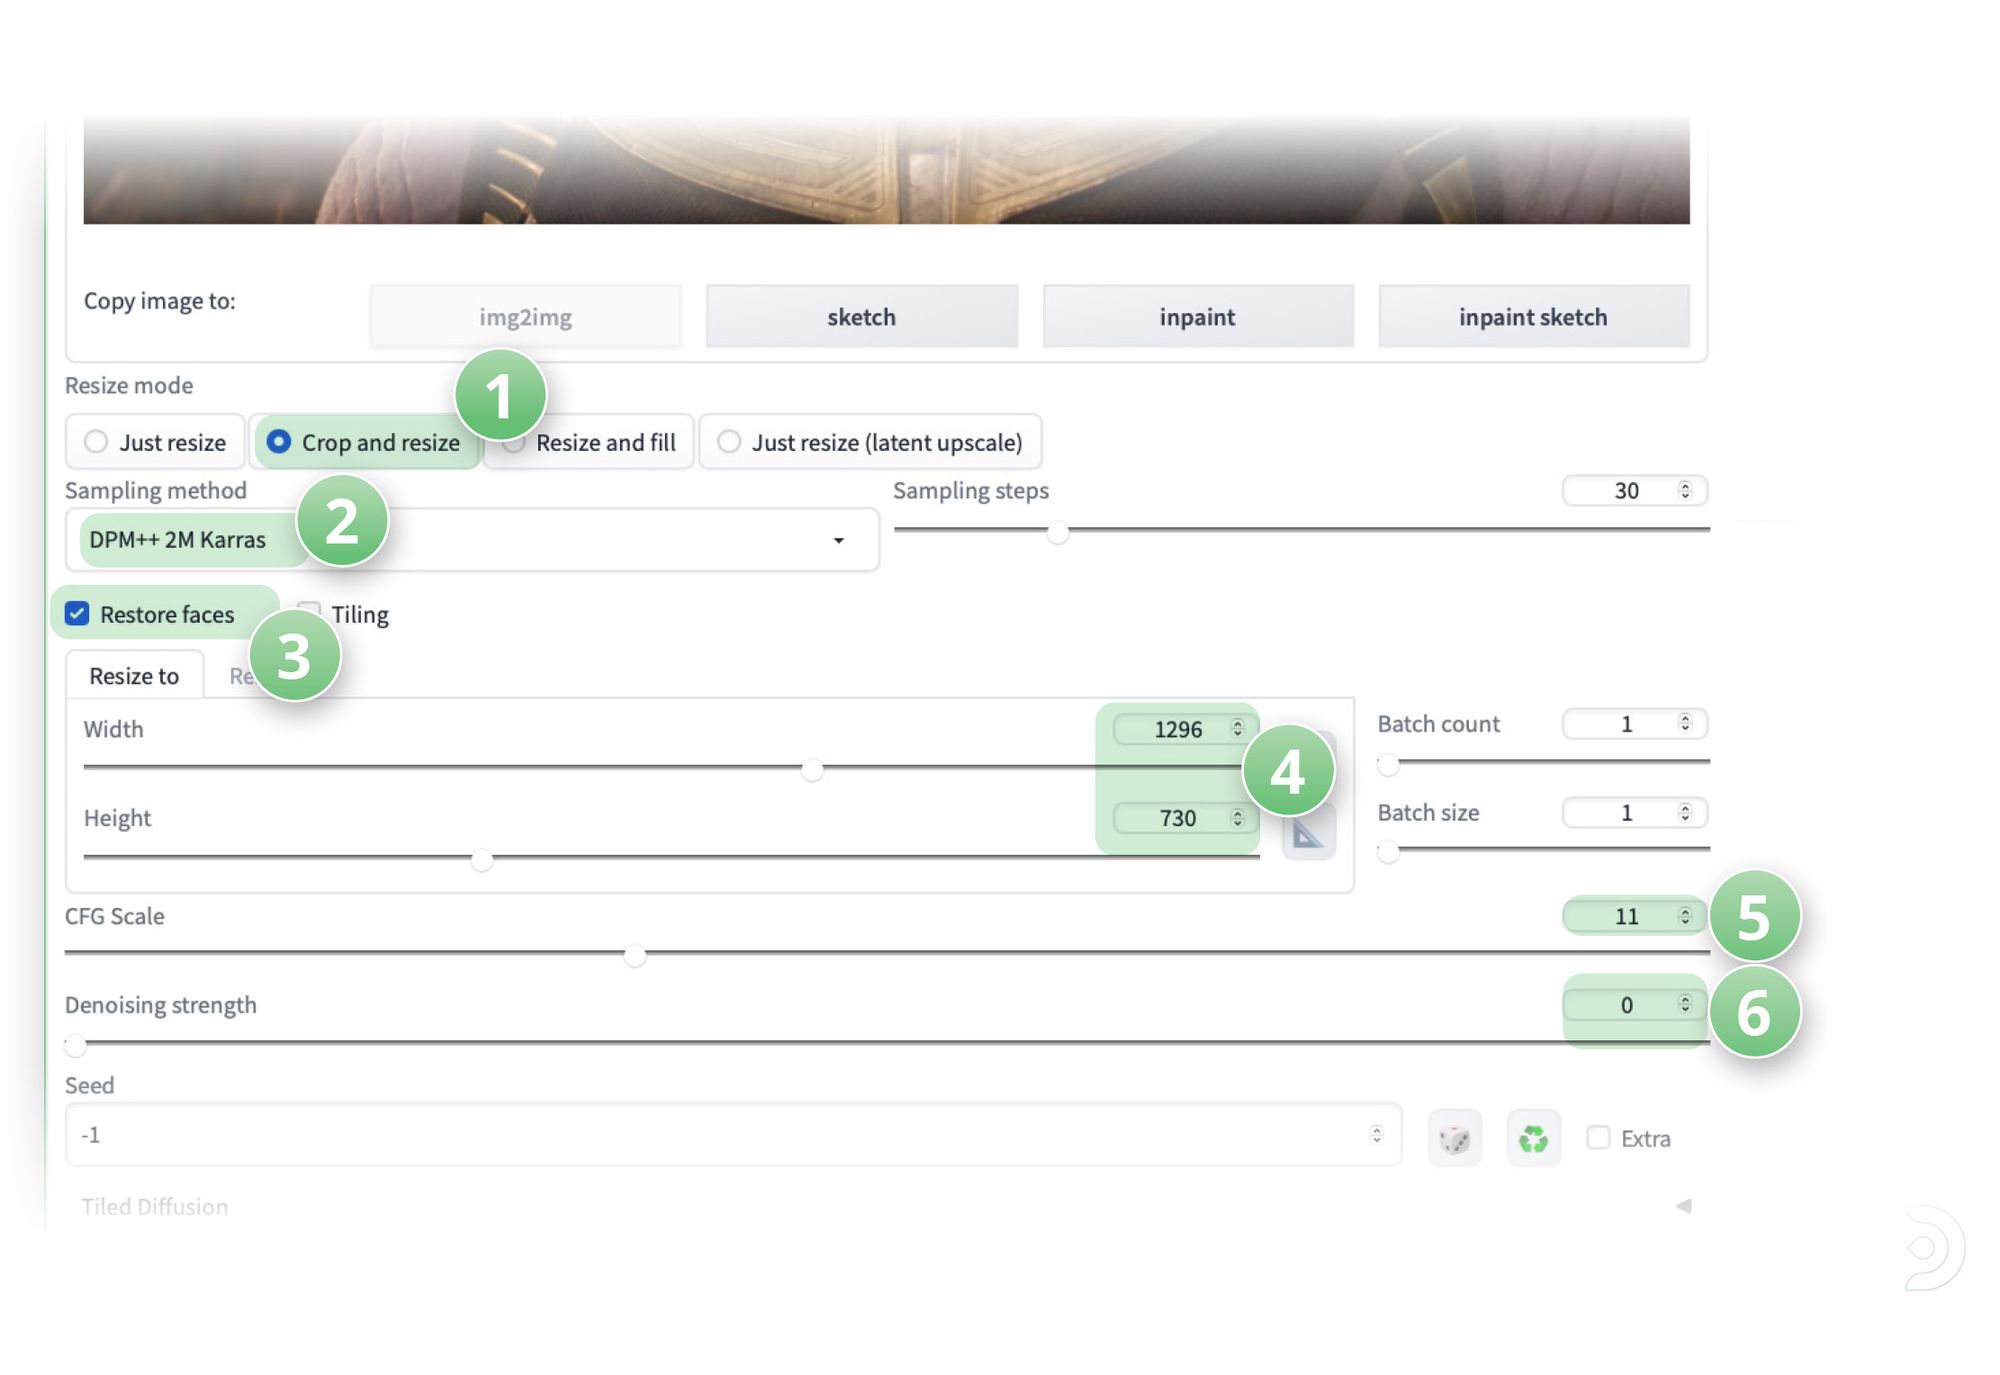Click the Batch count stepper arrows
Image resolution: width=2000 pixels, height=1375 pixels.
coord(1685,723)
